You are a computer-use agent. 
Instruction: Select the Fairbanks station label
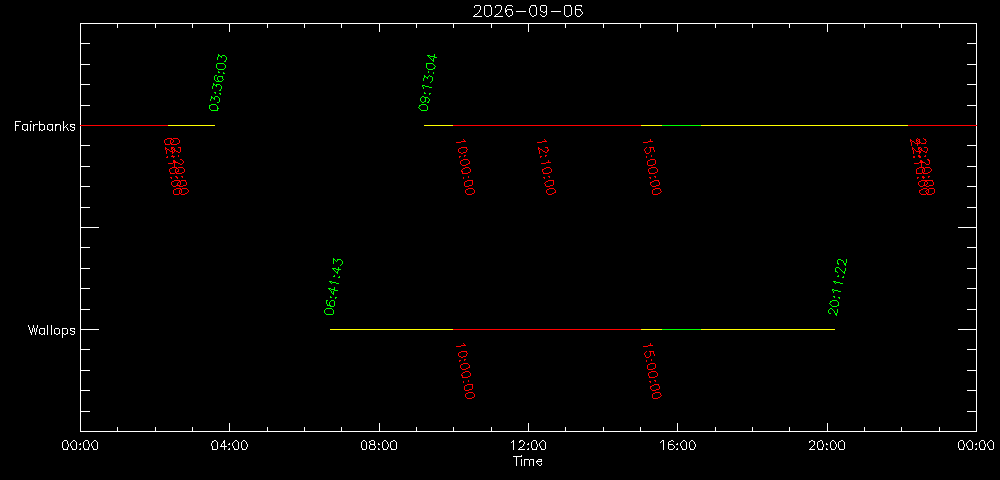point(45,126)
